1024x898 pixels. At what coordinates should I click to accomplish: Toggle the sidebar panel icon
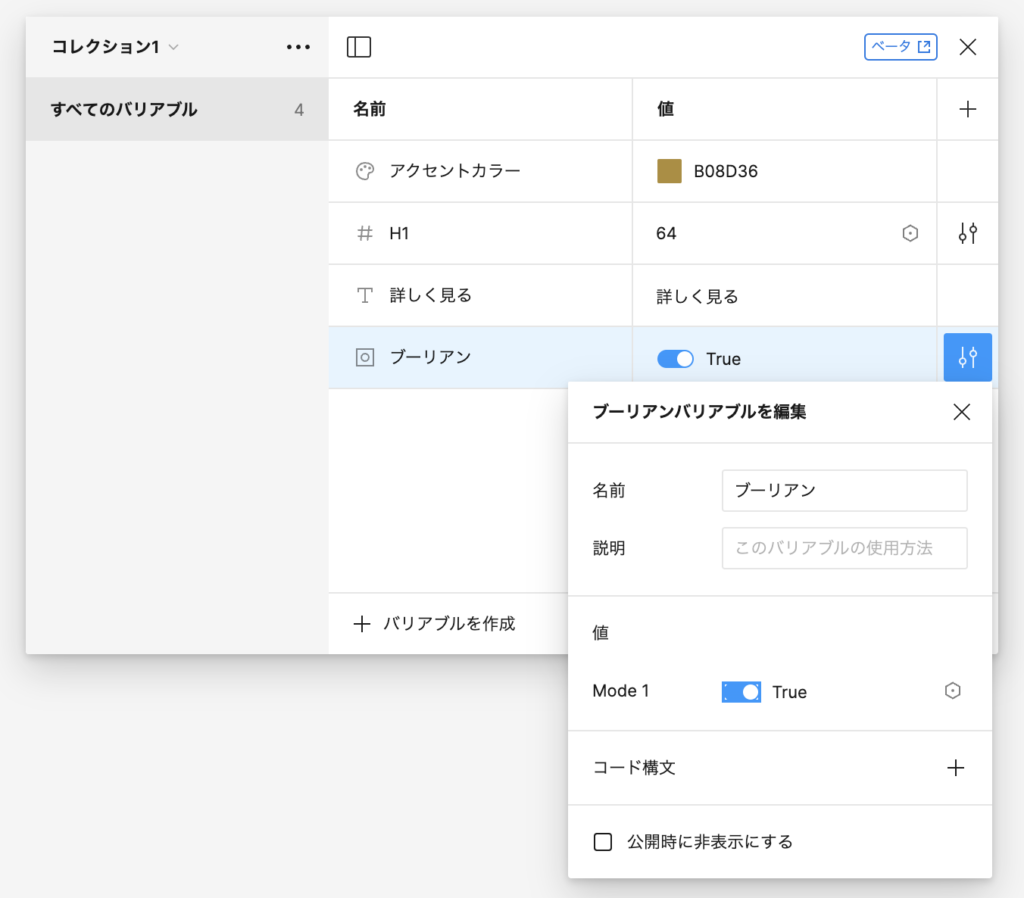point(358,47)
